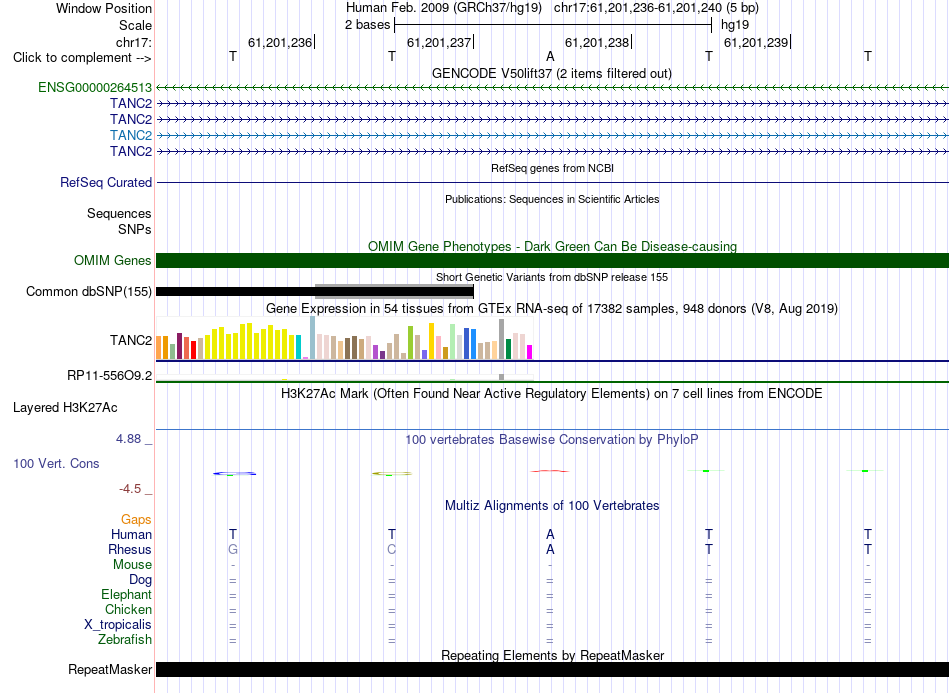Click the 'Click to complement -->' label

pos(82,58)
